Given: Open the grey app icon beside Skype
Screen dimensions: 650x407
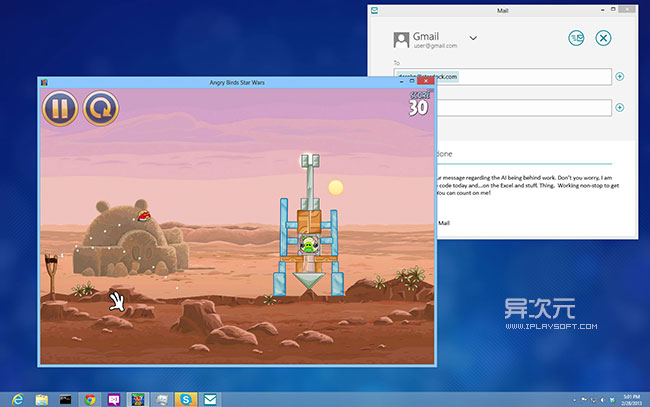Looking at the screenshot, I should (x=162, y=400).
